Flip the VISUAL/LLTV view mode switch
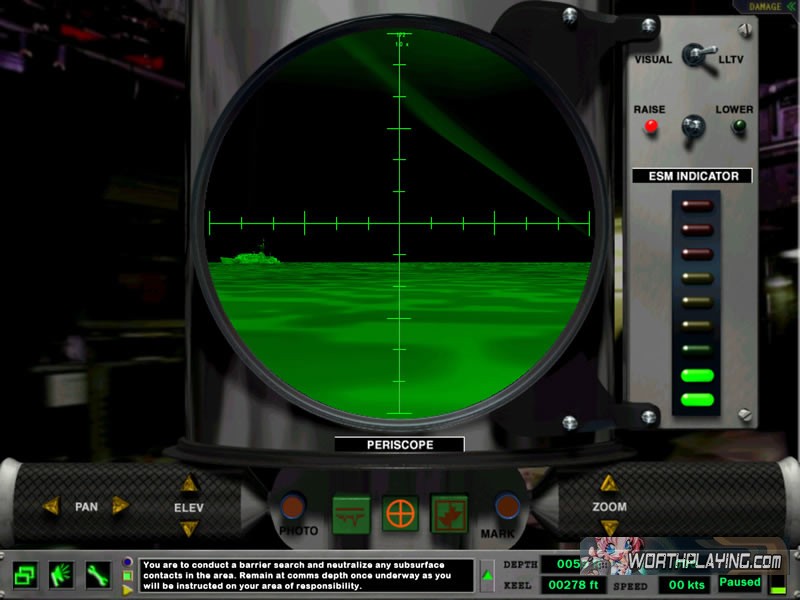800x600 pixels. tap(692, 57)
